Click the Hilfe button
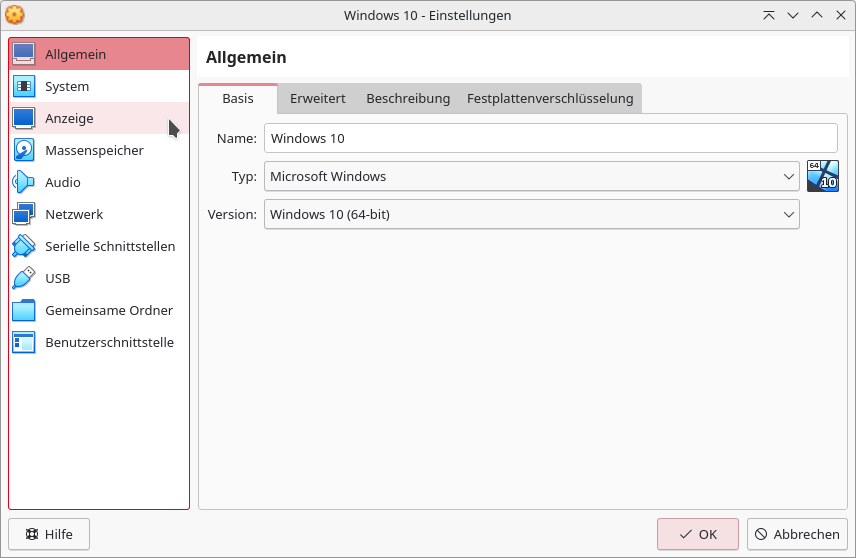The width and height of the screenshot is (856, 558). tap(49, 534)
